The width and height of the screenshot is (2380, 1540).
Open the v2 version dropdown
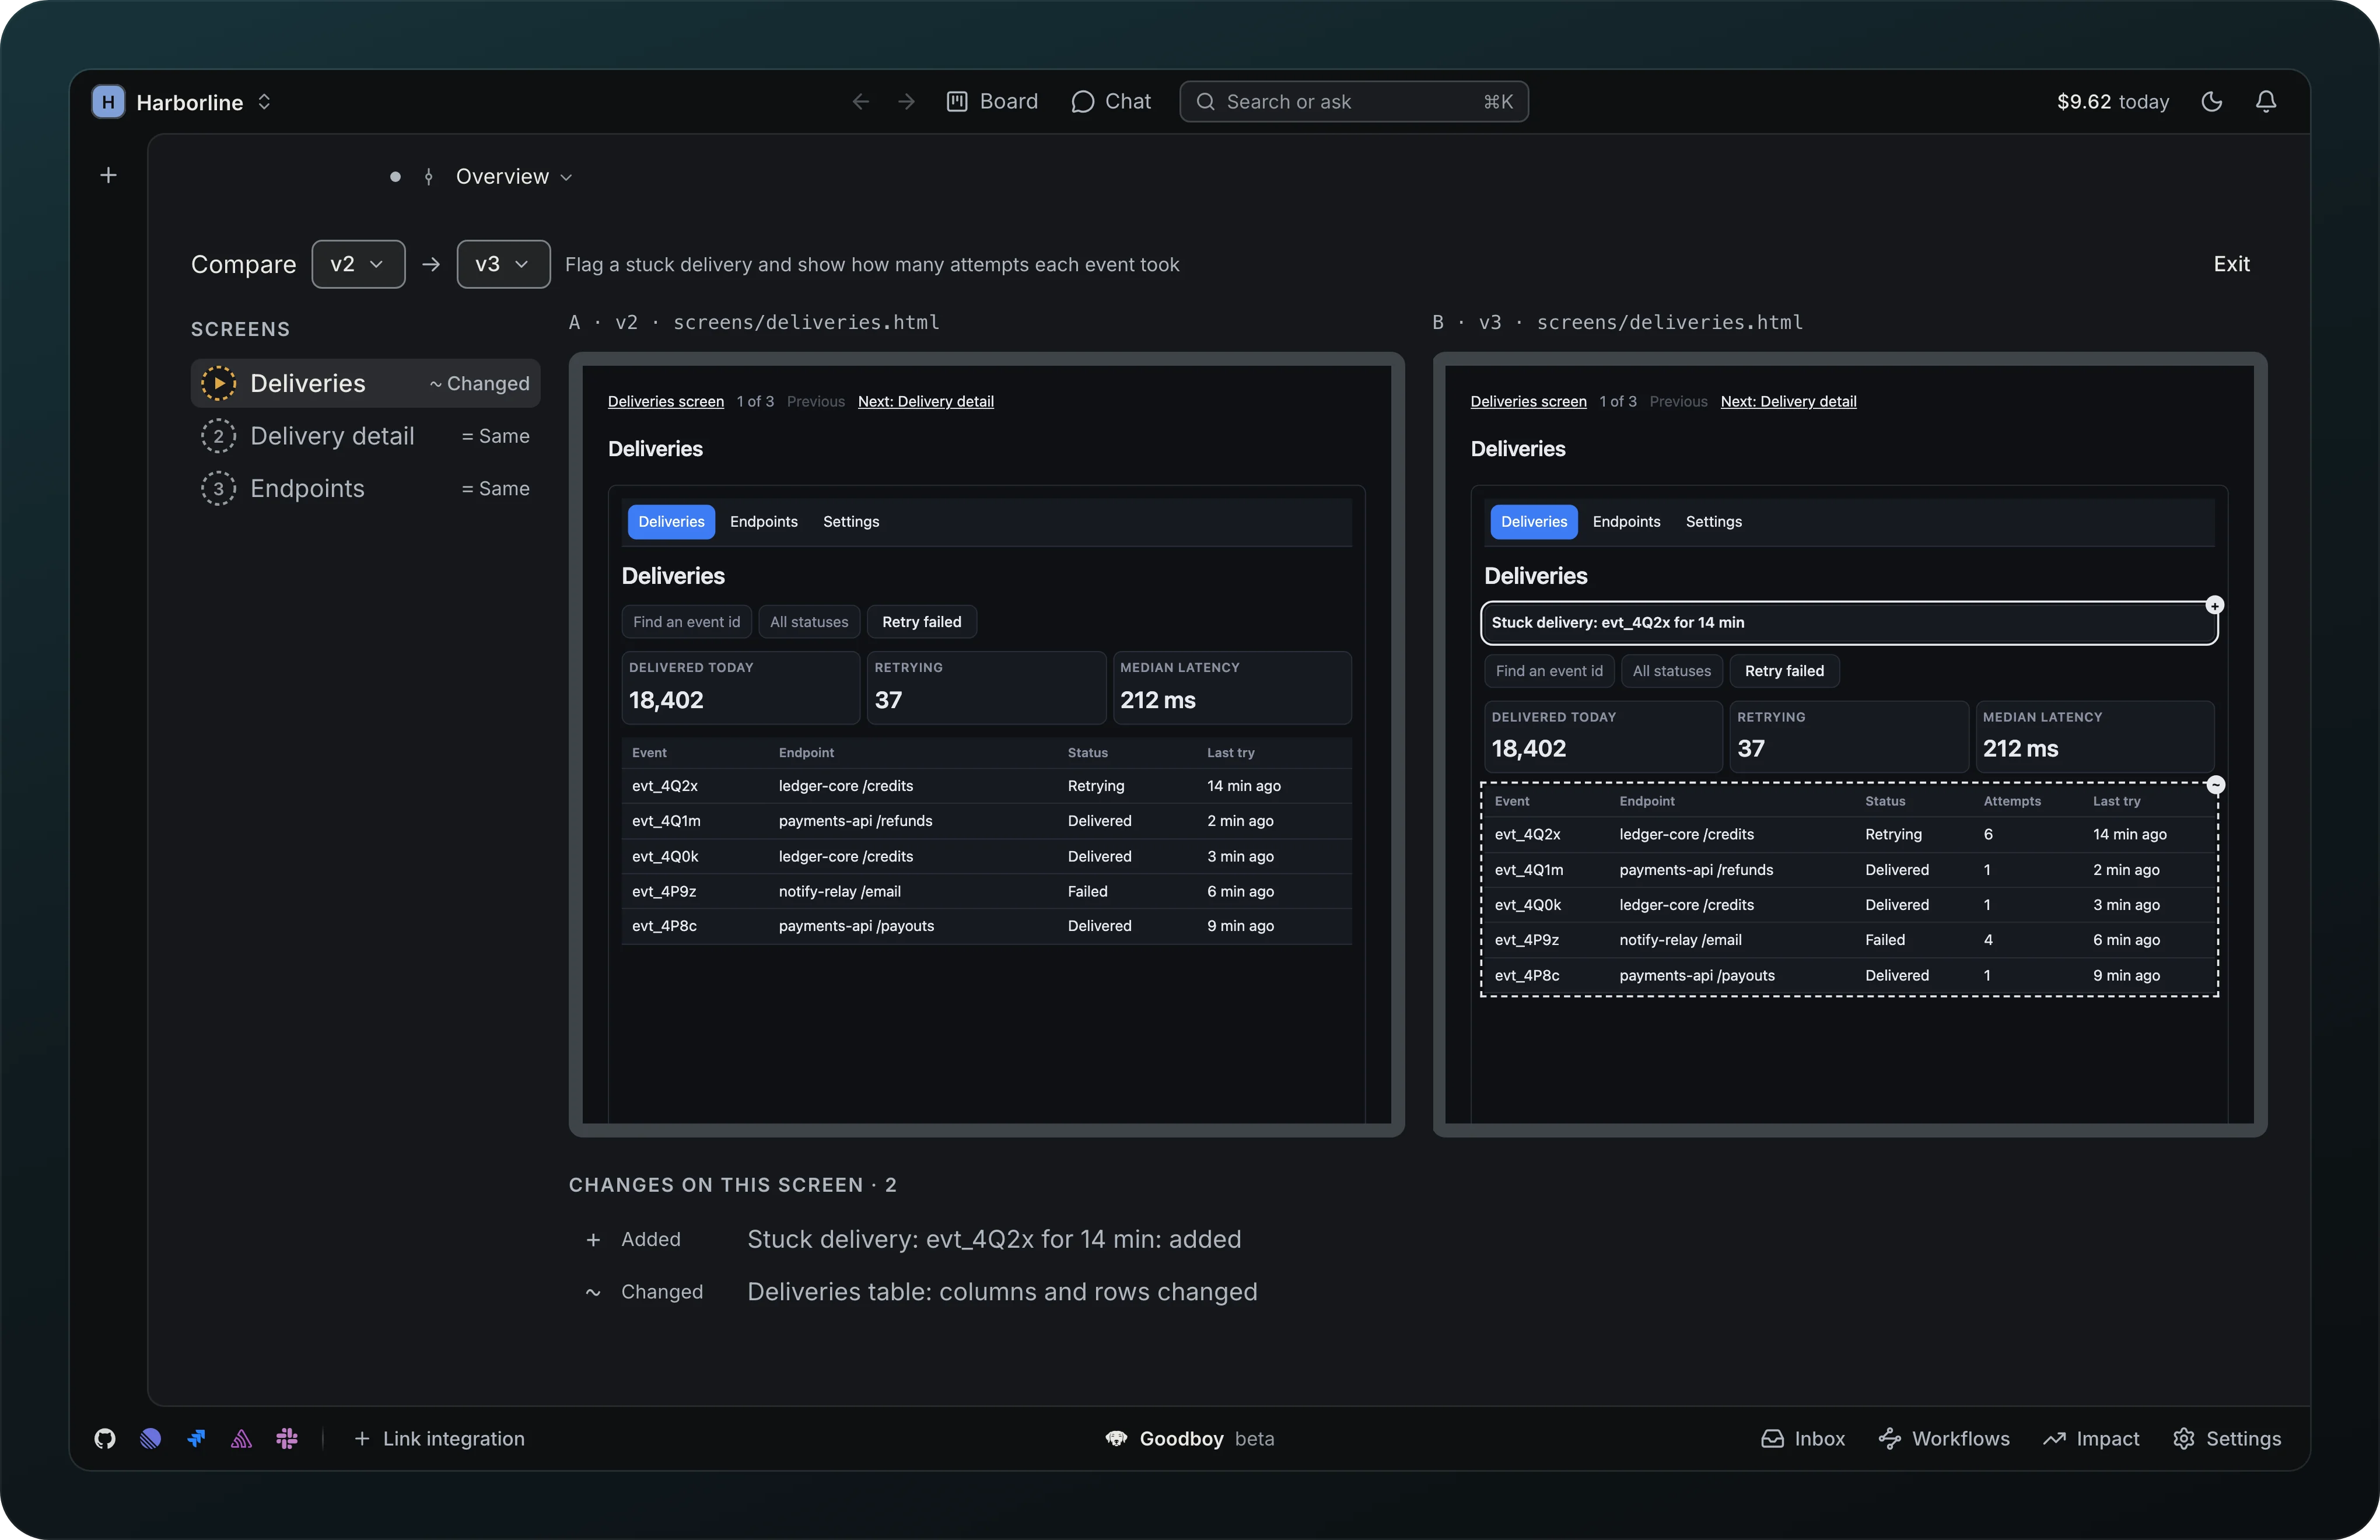point(358,264)
